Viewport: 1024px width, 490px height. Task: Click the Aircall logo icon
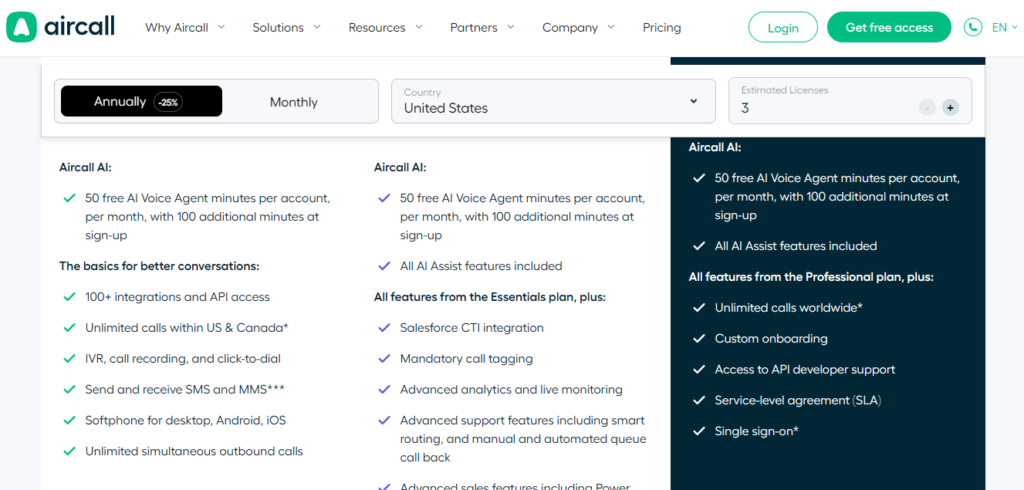coord(21,27)
